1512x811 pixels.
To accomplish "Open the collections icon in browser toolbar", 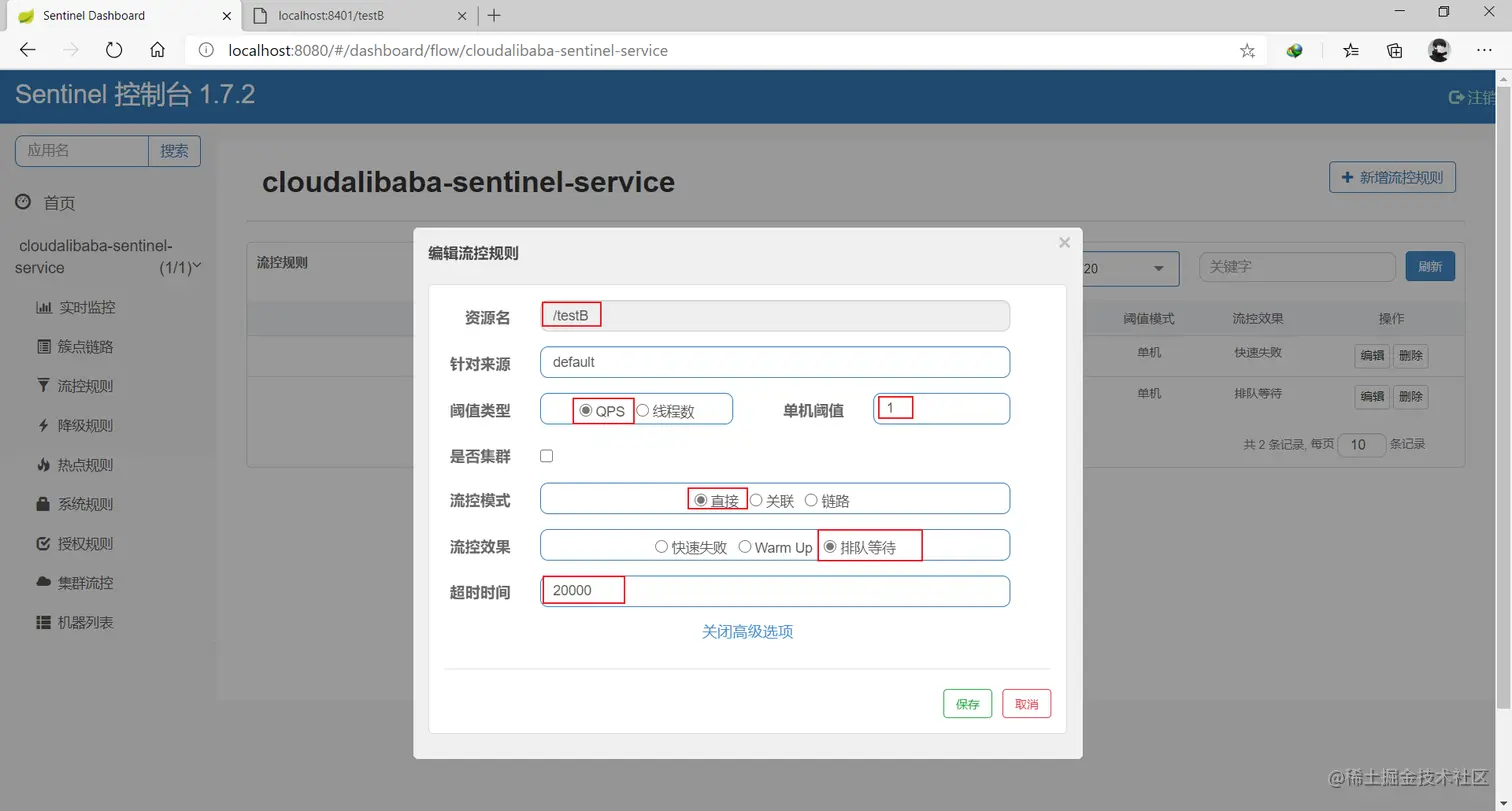I will point(1395,50).
